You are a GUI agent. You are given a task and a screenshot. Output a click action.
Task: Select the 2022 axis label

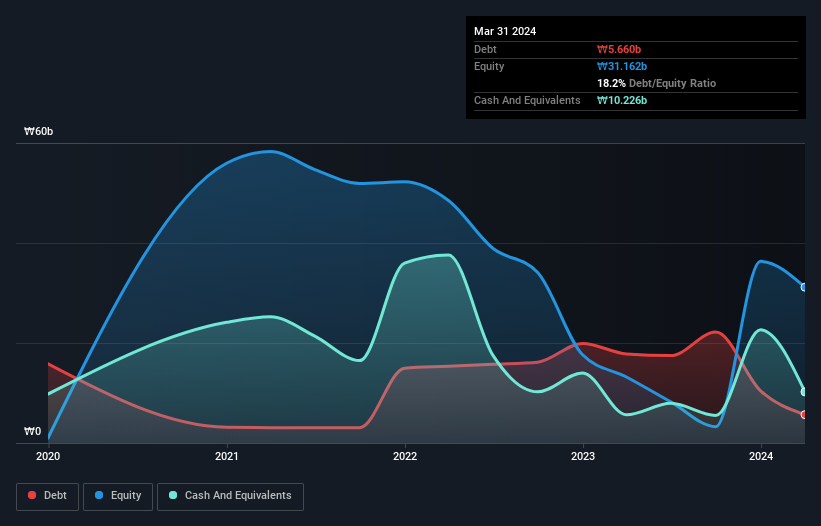(x=405, y=456)
